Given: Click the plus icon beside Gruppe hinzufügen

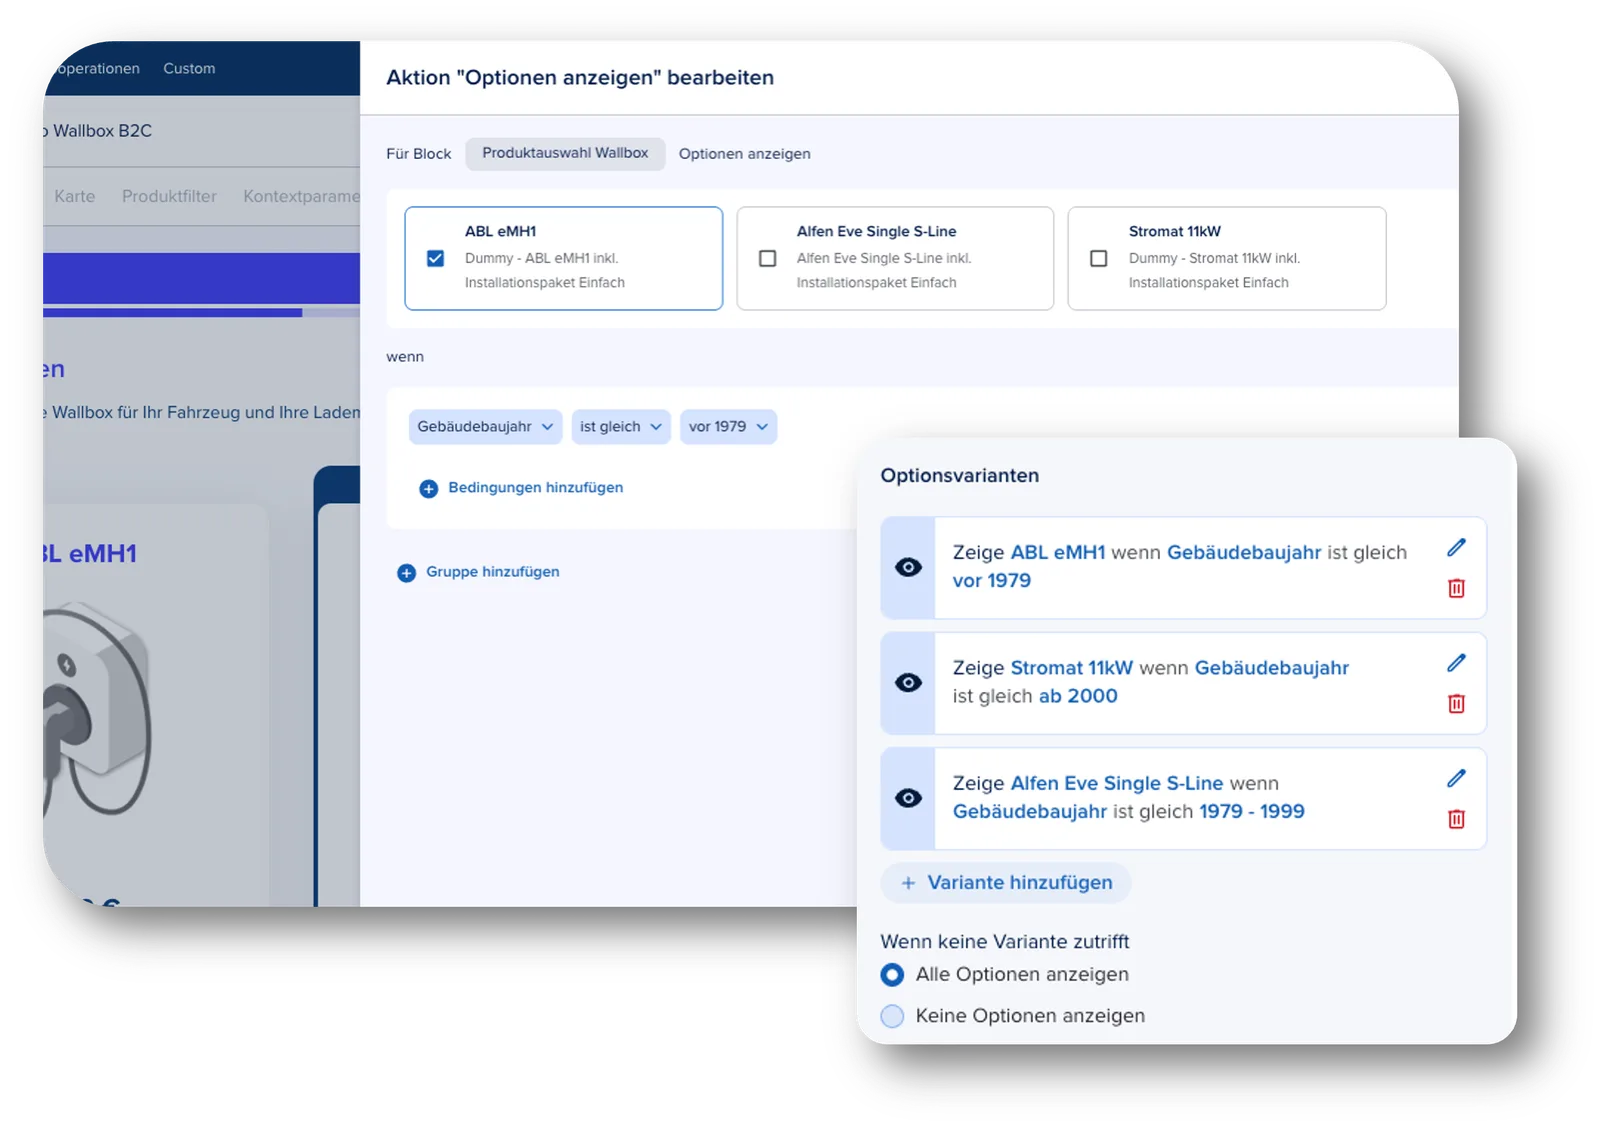Looking at the screenshot, I should pyautogui.click(x=406, y=573).
